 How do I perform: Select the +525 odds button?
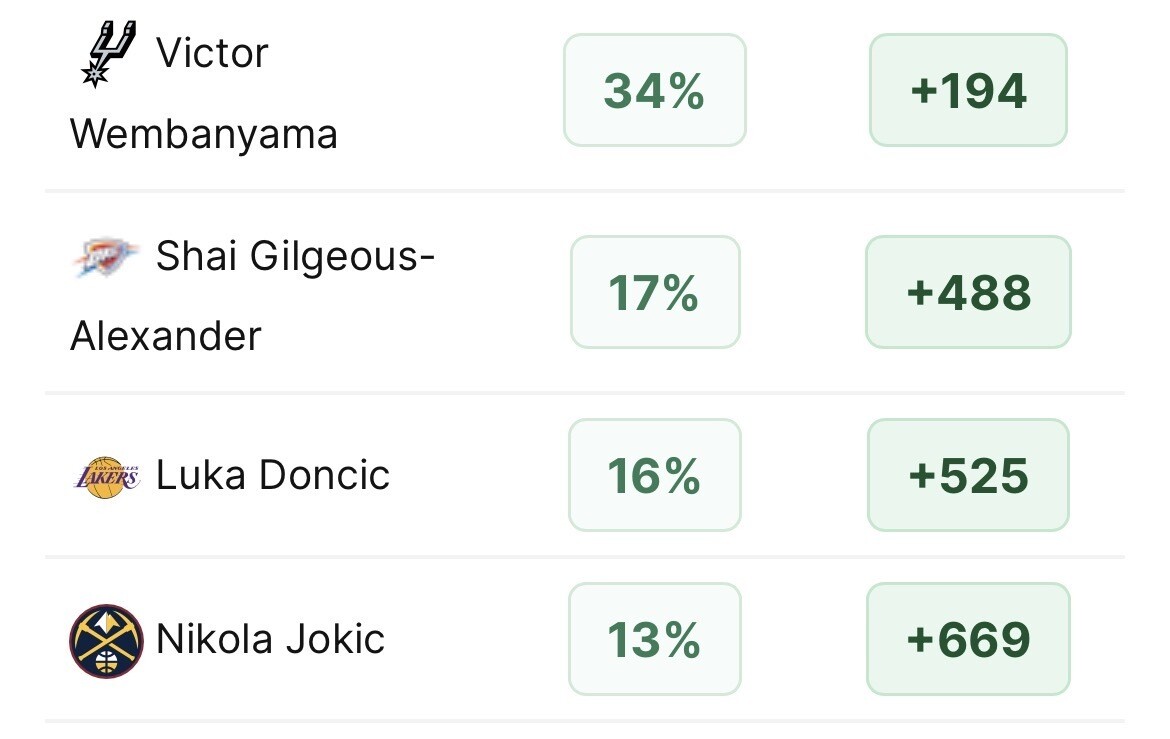pyautogui.click(x=968, y=475)
